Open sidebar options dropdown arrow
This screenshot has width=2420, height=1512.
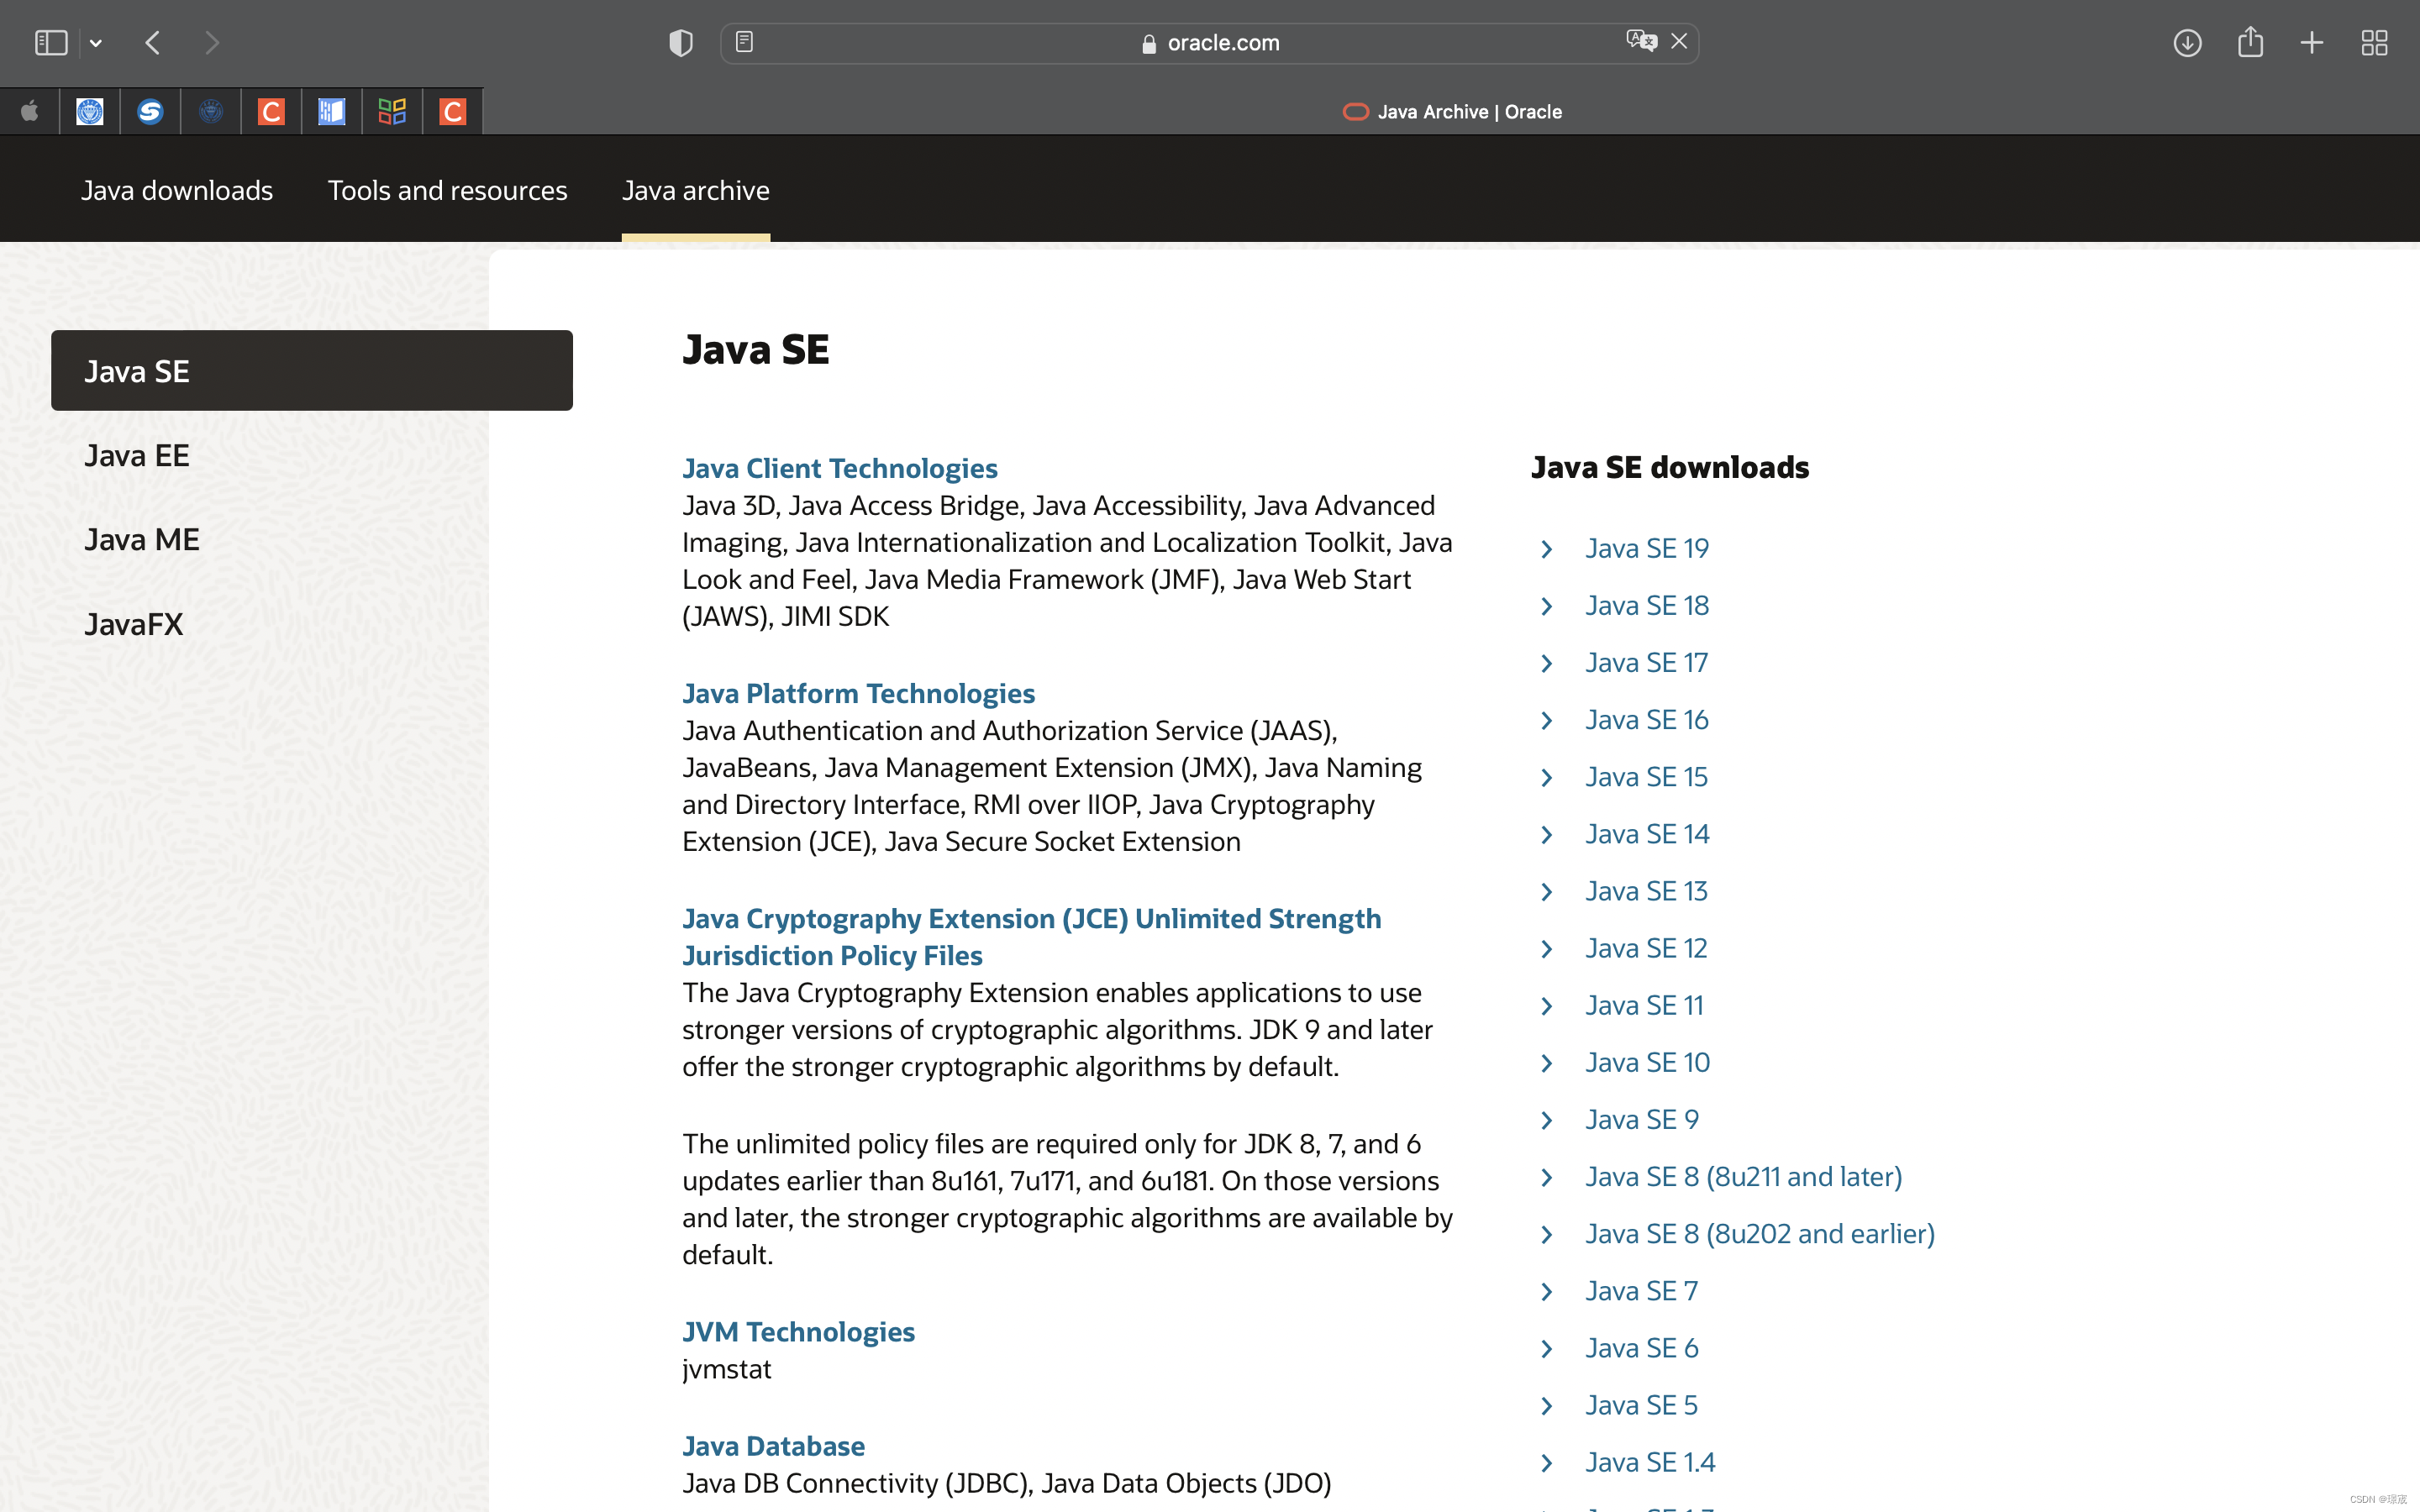96,43
